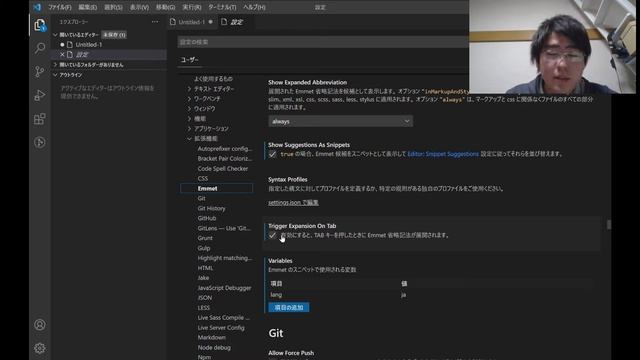Collapse 拡張機能 settings category
This screenshot has width=640, height=360.
(x=189, y=138)
